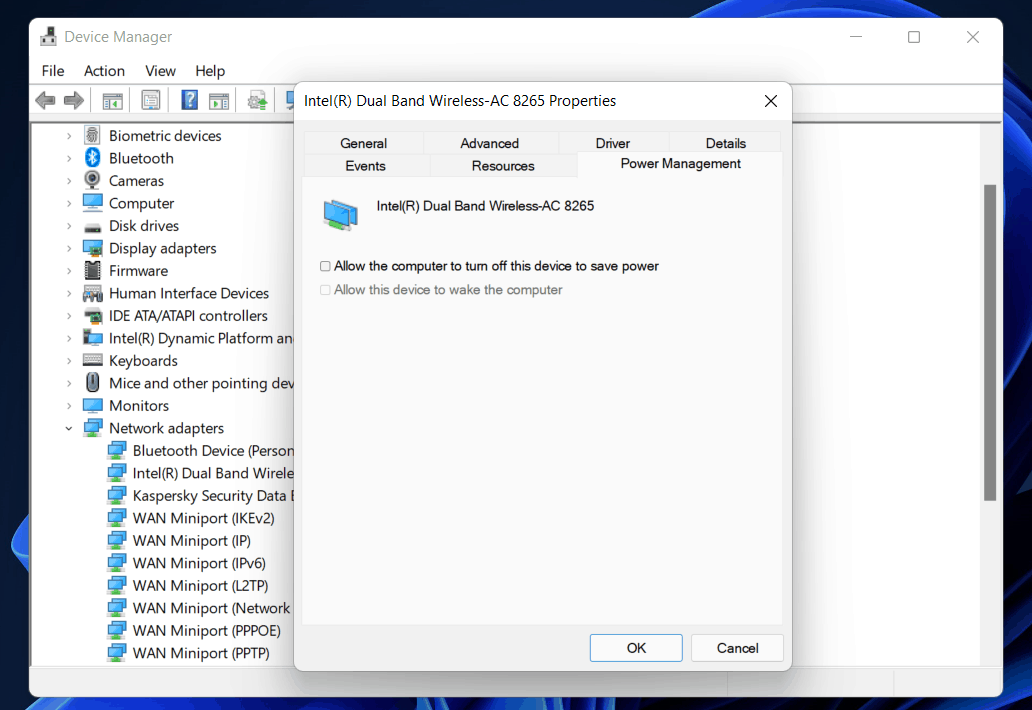Enable Allow computer to turn off device checkbox
Screen dimensions: 1032x710
tap(325, 266)
